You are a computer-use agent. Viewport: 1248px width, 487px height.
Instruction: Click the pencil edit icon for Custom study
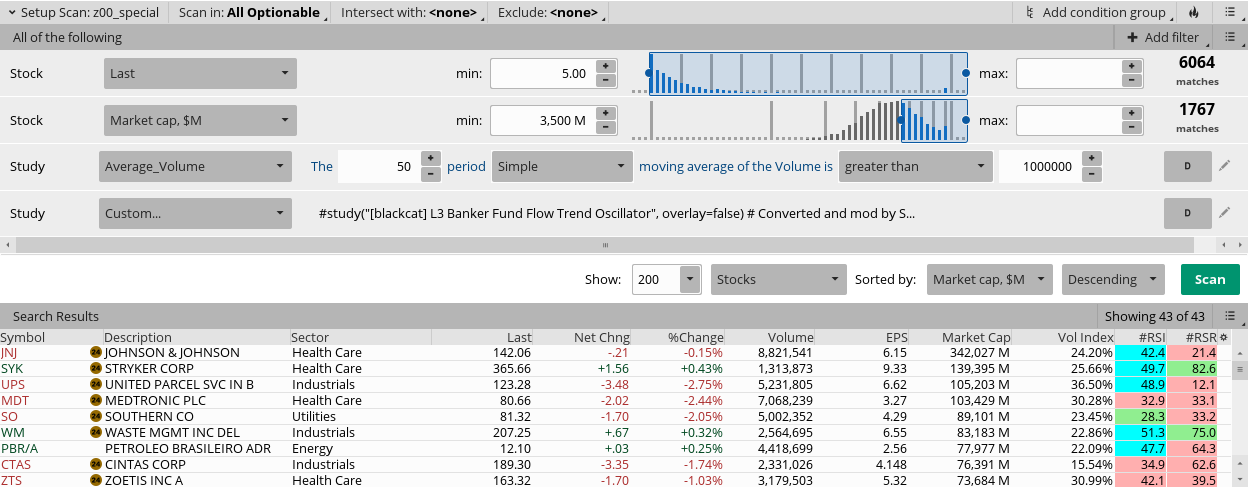[1225, 213]
